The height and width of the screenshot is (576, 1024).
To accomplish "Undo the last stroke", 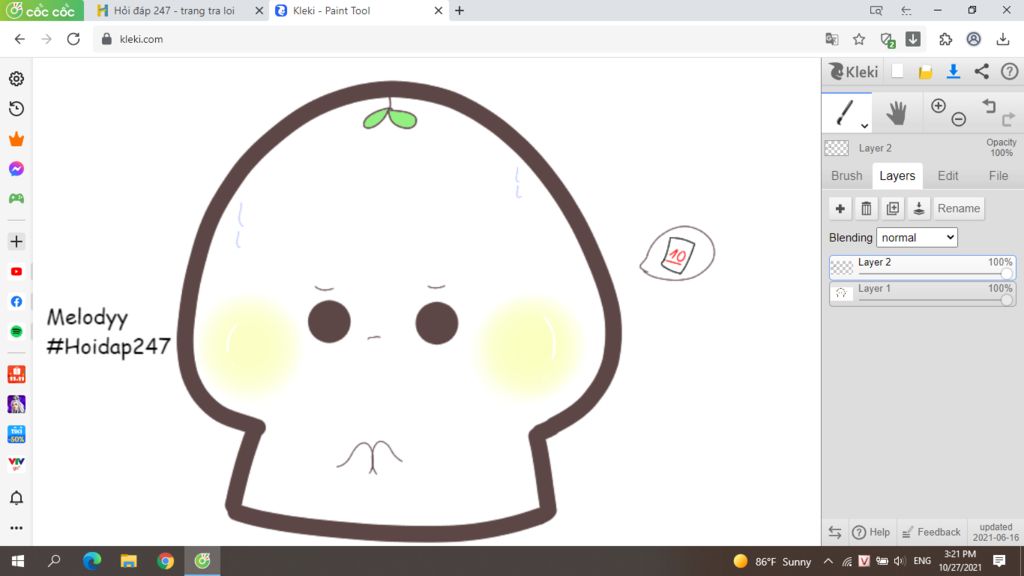I will (x=989, y=106).
